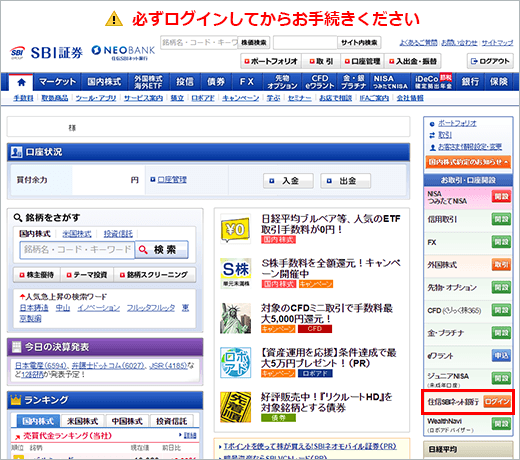Open the 銀行 menu

(x=470, y=82)
